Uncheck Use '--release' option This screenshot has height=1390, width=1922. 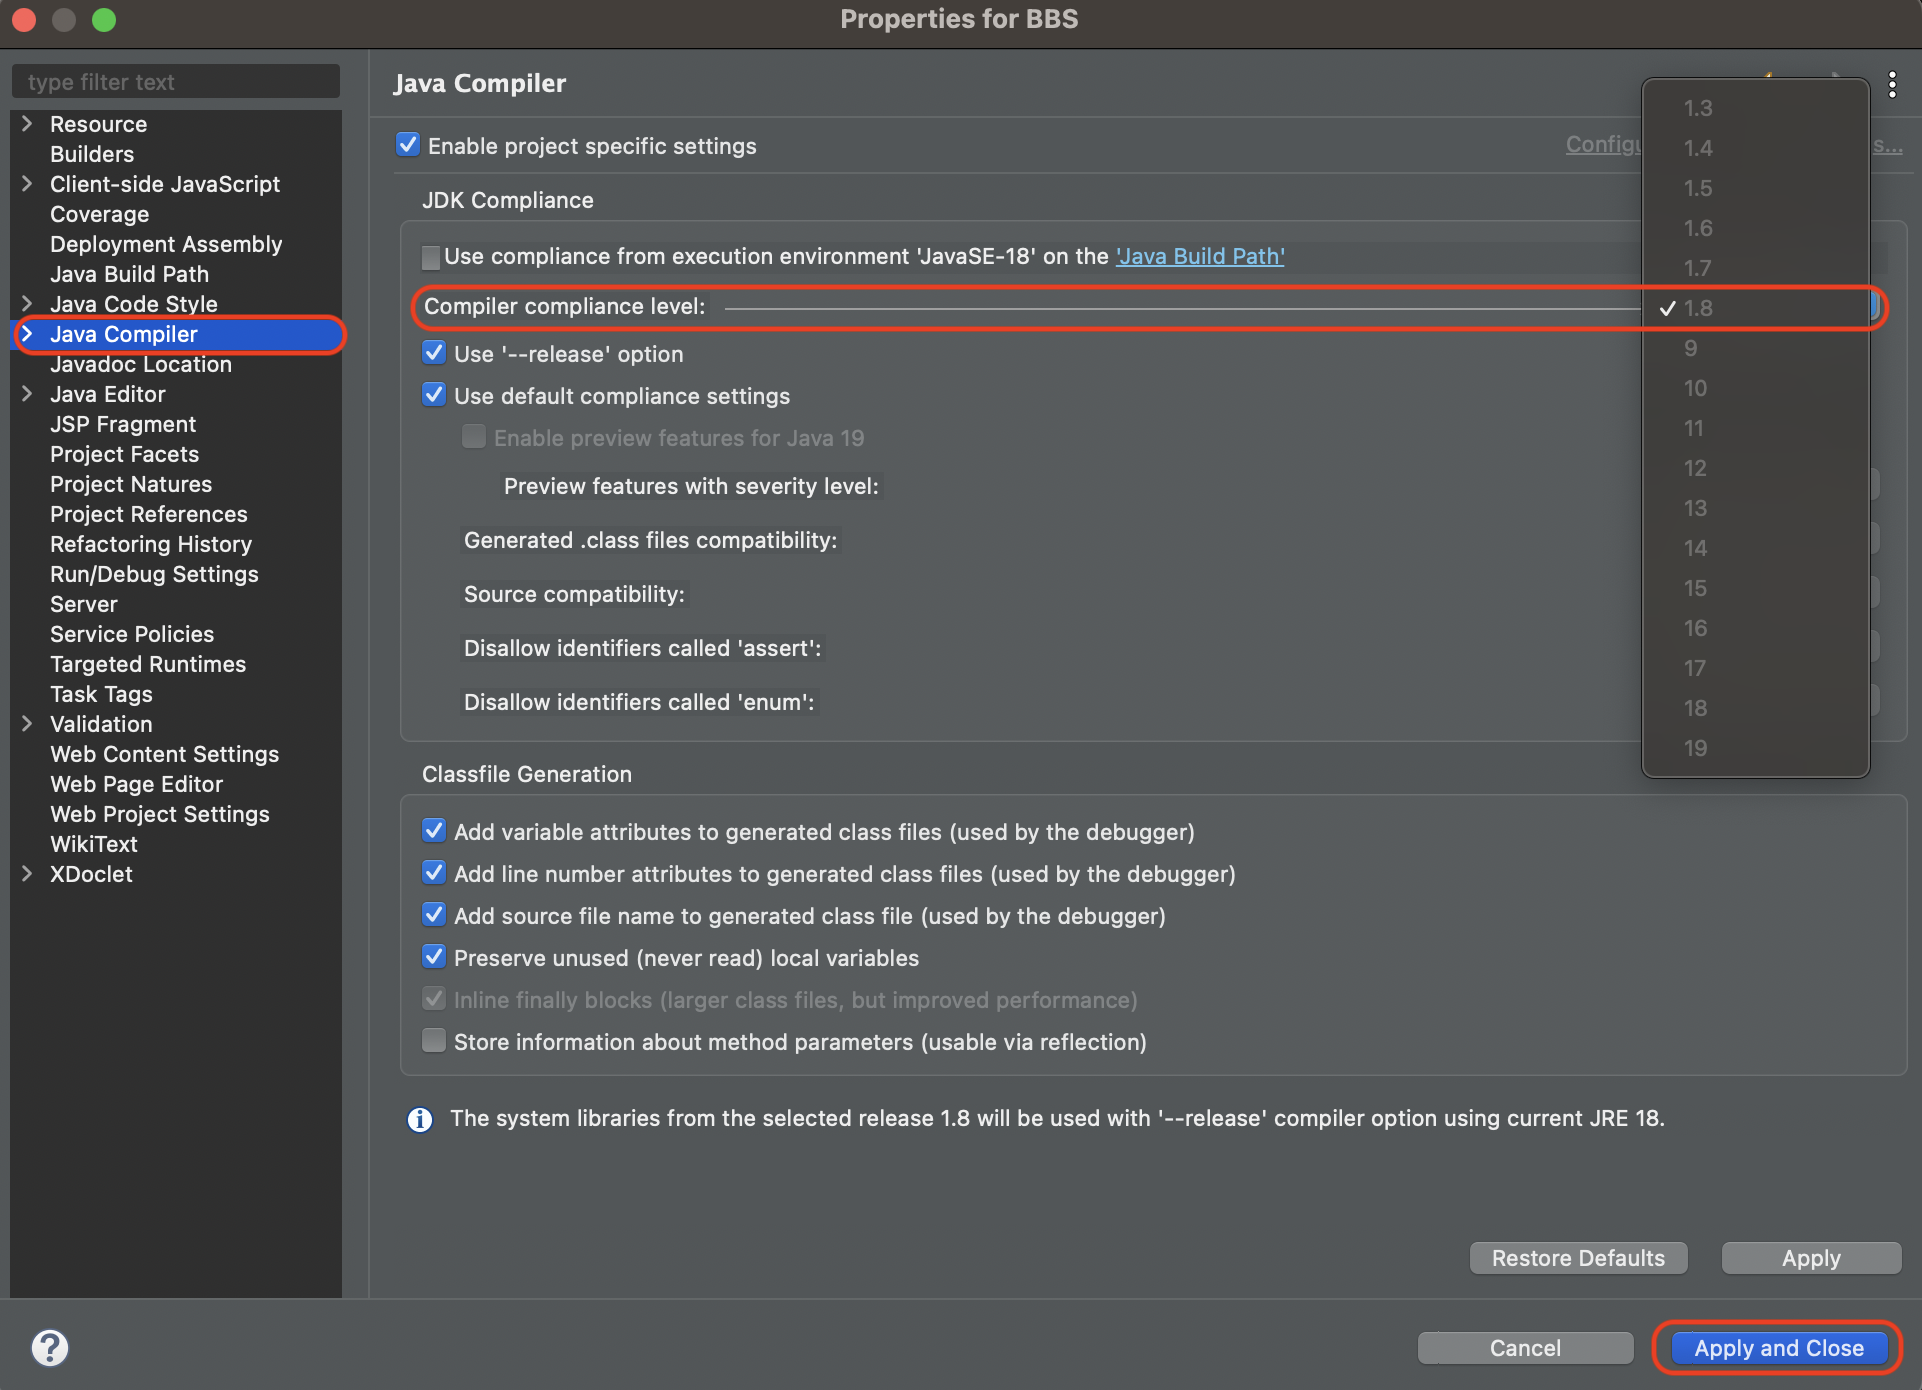pyautogui.click(x=434, y=353)
